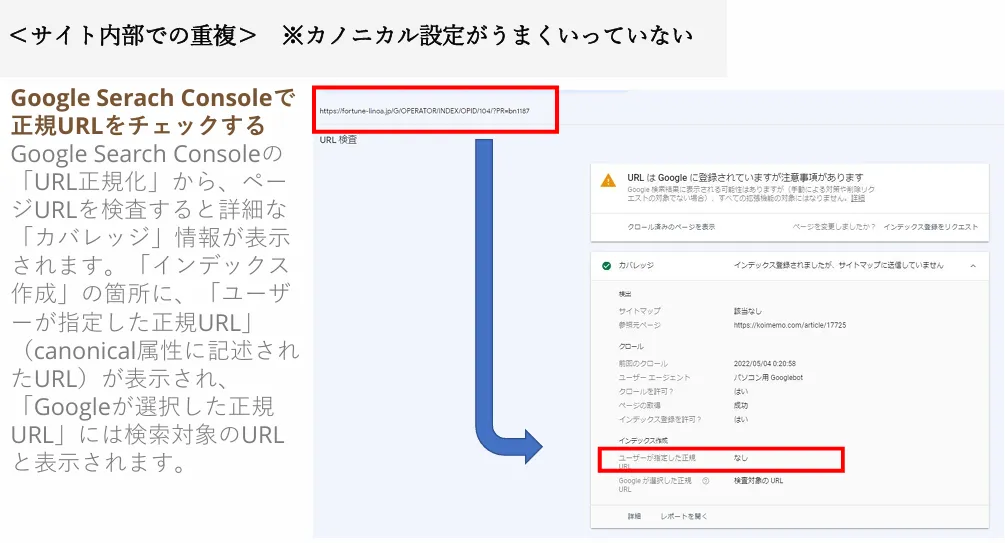Open クロール済みのページを表示 link
This screenshot has width=1005, height=543.
[671, 227]
